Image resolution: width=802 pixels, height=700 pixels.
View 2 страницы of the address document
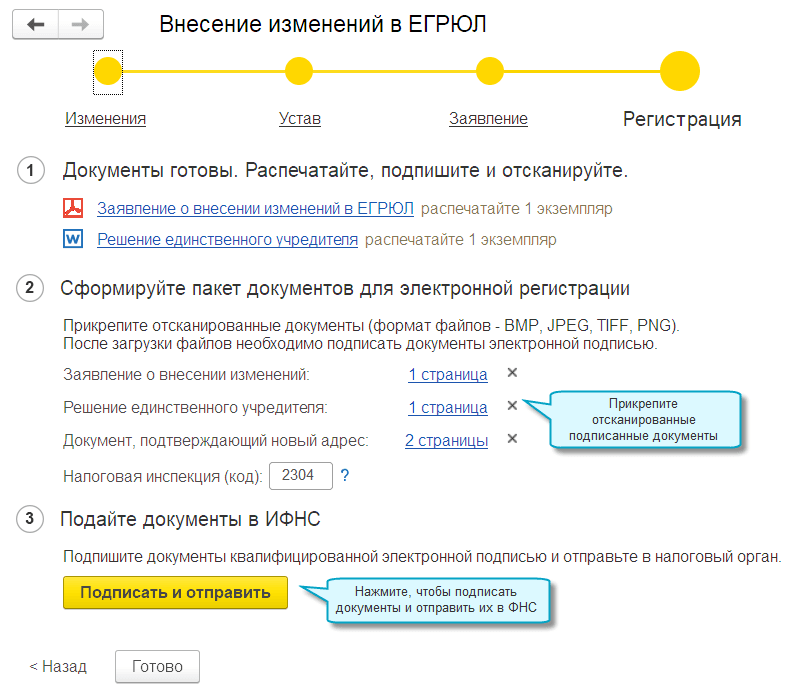point(448,438)
